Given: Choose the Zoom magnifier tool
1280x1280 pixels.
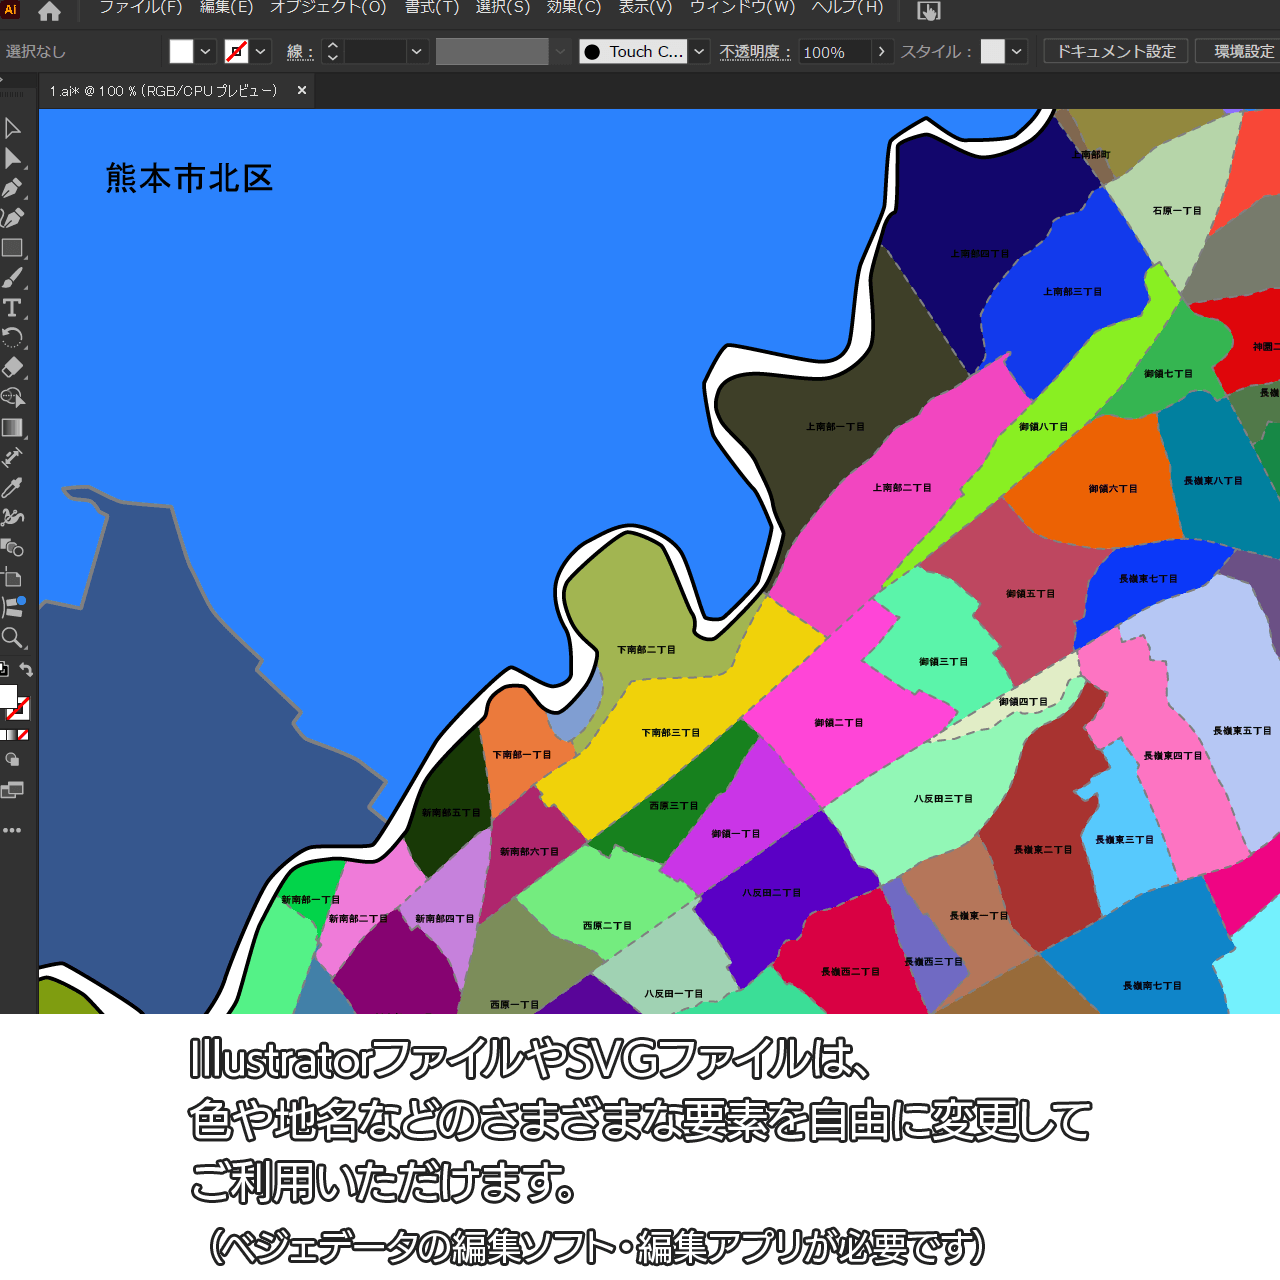Looking at the screenshot, I should click(x=12, y=638).
